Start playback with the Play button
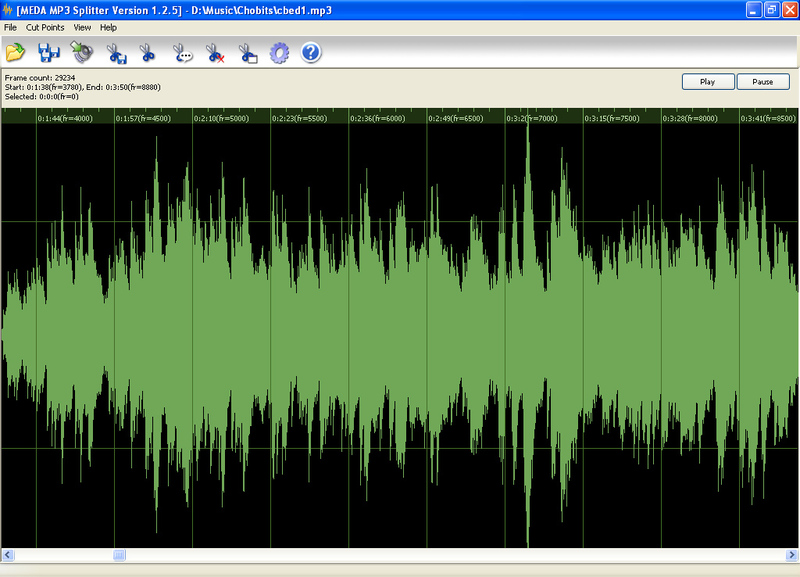Image resolution: width=800 pixels, height=577 pixels. (x=708, y=82)
